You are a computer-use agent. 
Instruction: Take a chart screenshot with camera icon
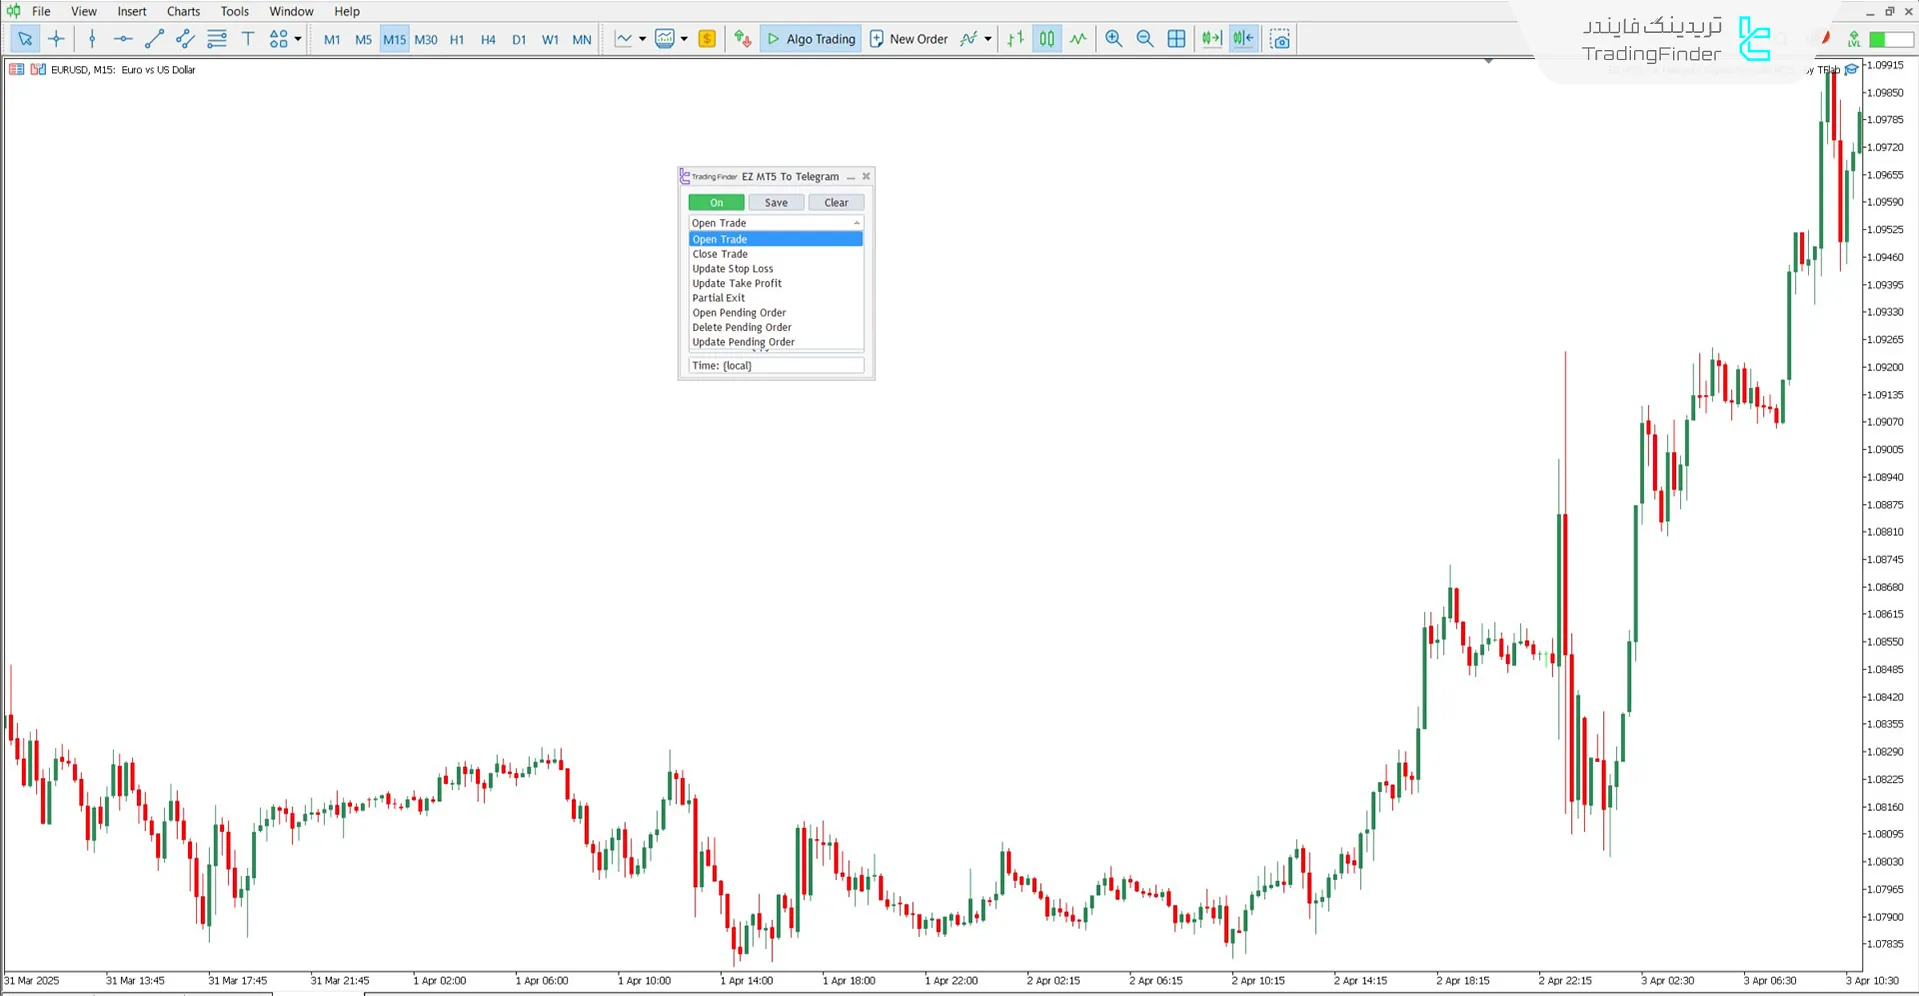[1280, 39]
